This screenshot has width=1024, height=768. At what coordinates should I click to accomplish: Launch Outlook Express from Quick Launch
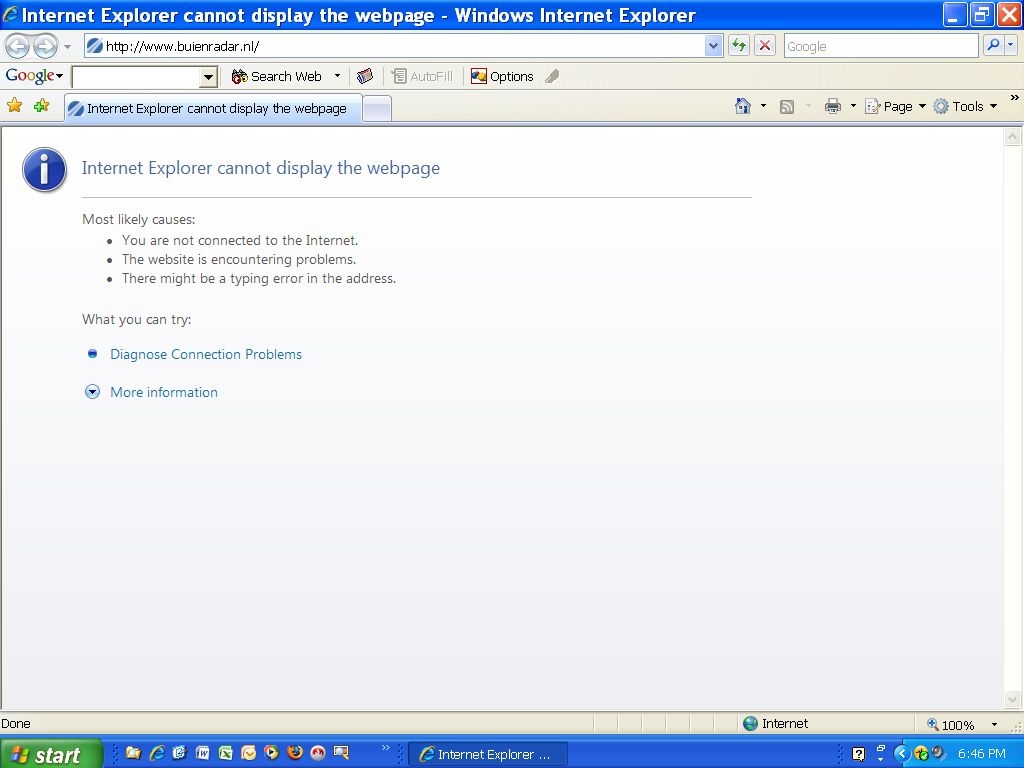(180, 753)
